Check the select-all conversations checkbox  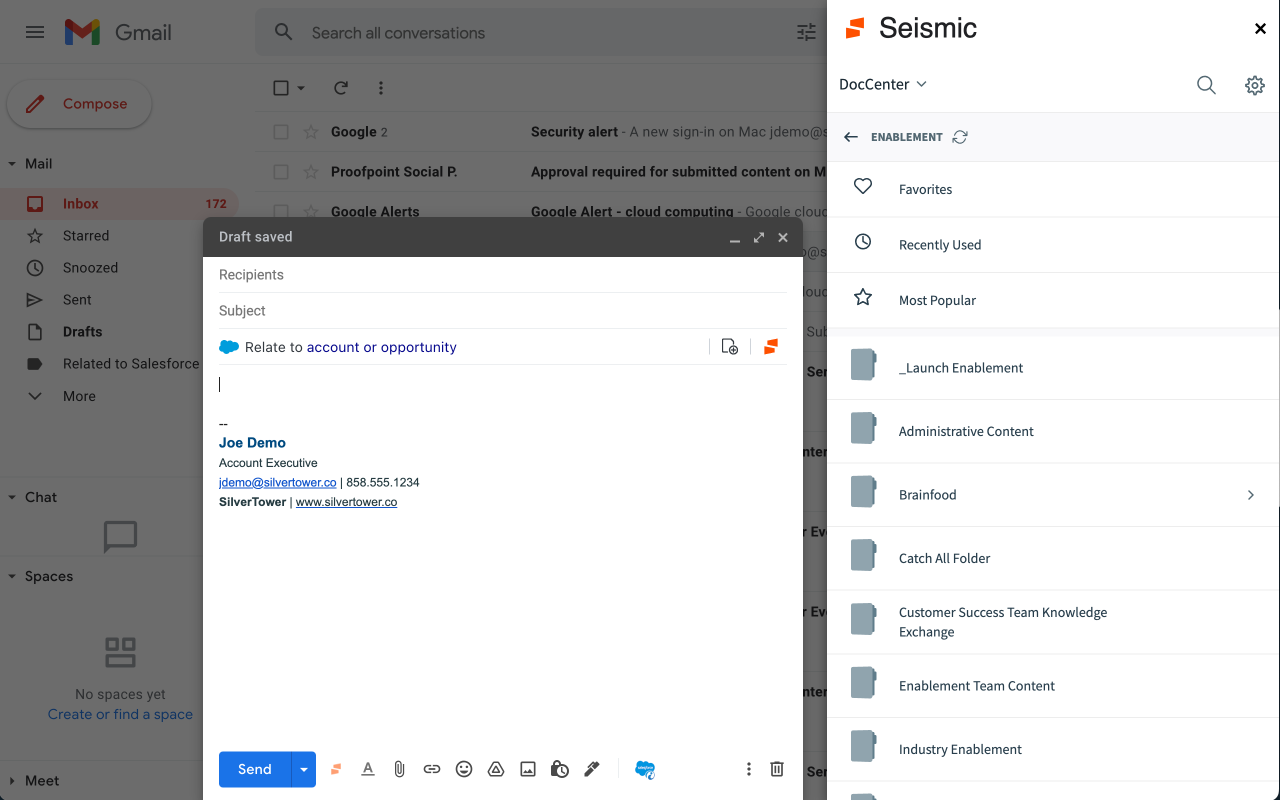click(281, 87)
